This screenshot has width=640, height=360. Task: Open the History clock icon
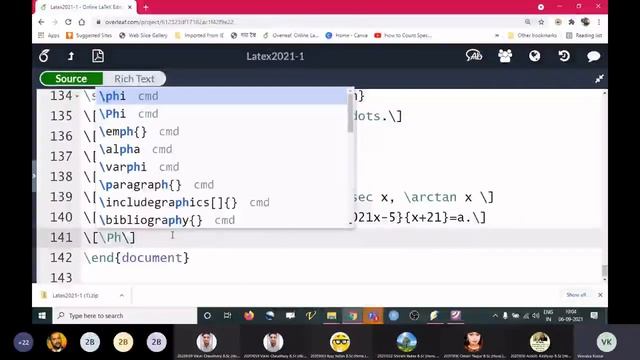pos(564,56)
